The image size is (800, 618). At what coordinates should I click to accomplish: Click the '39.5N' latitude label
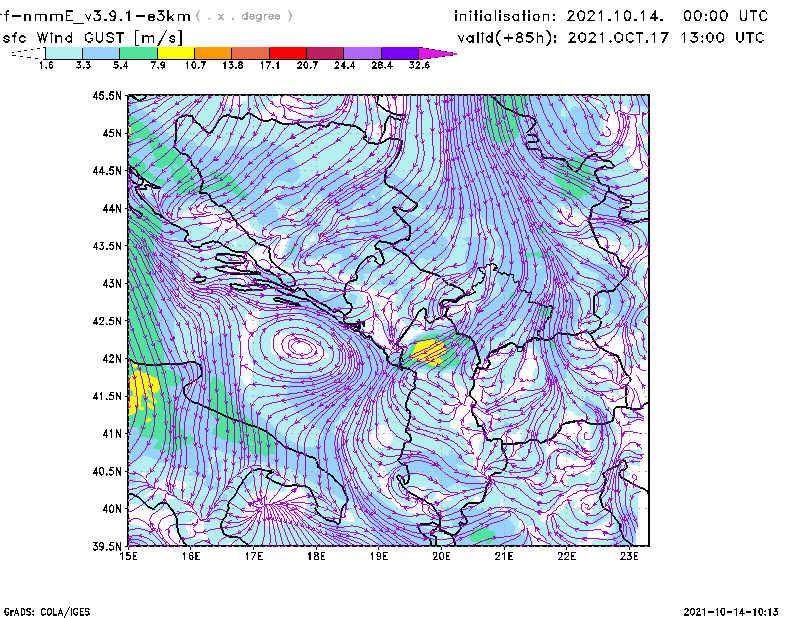tap(107, 547)
